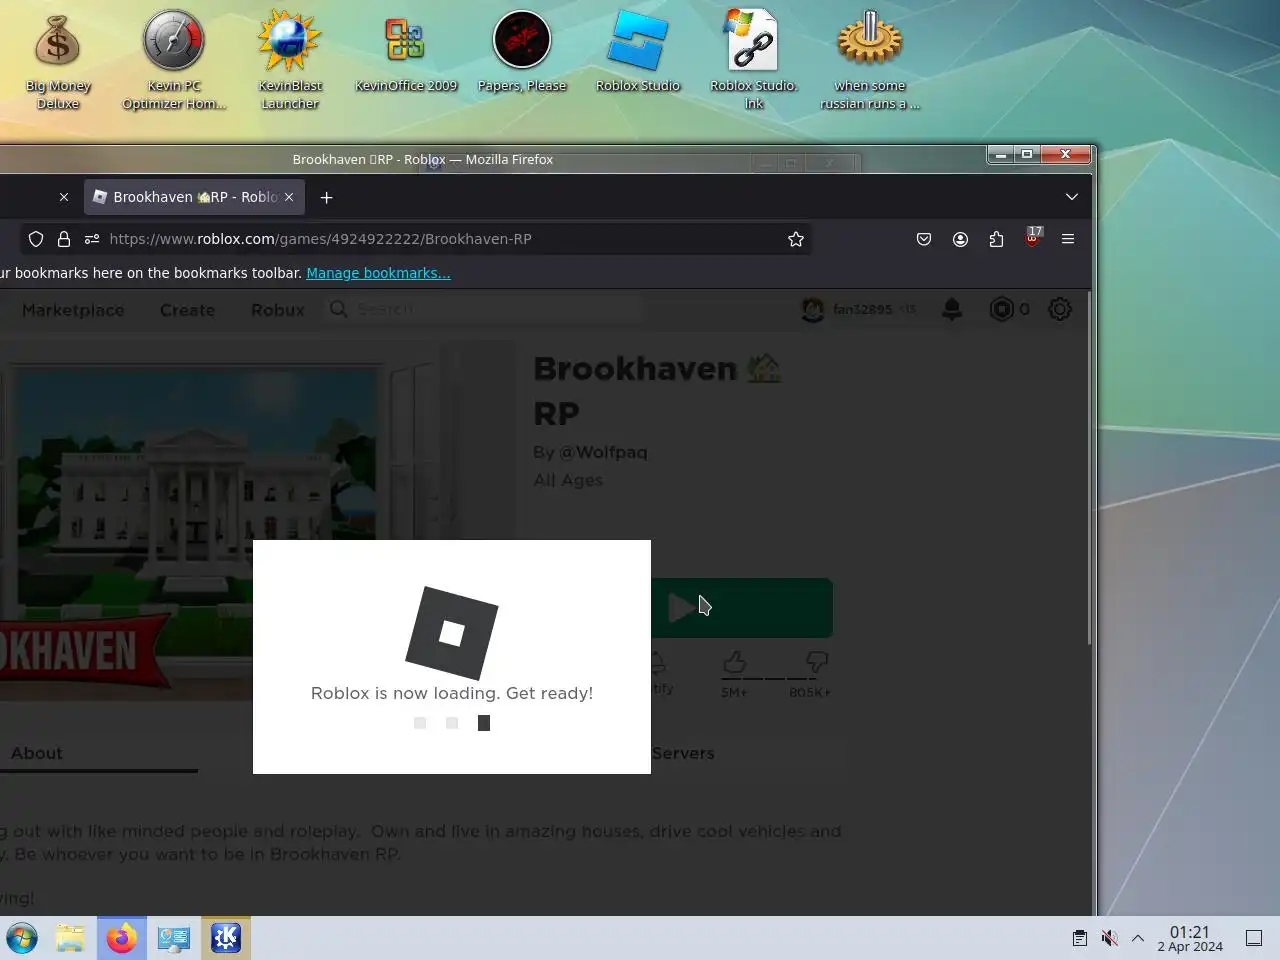Click the KDE taskbar application icon
Screen dimensions: 1280x960
(x=226, y=938)
